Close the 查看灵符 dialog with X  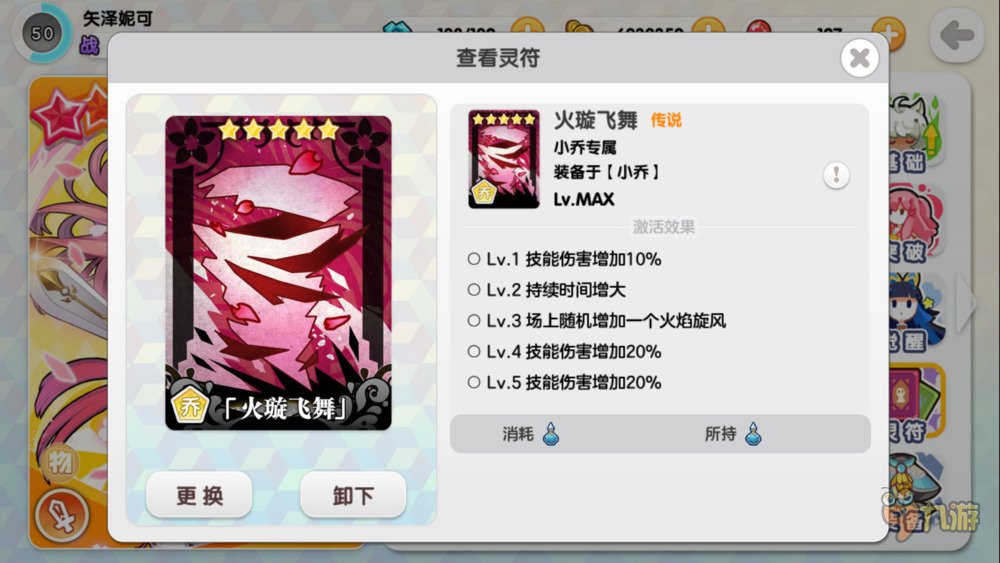[x=859, y=58]
